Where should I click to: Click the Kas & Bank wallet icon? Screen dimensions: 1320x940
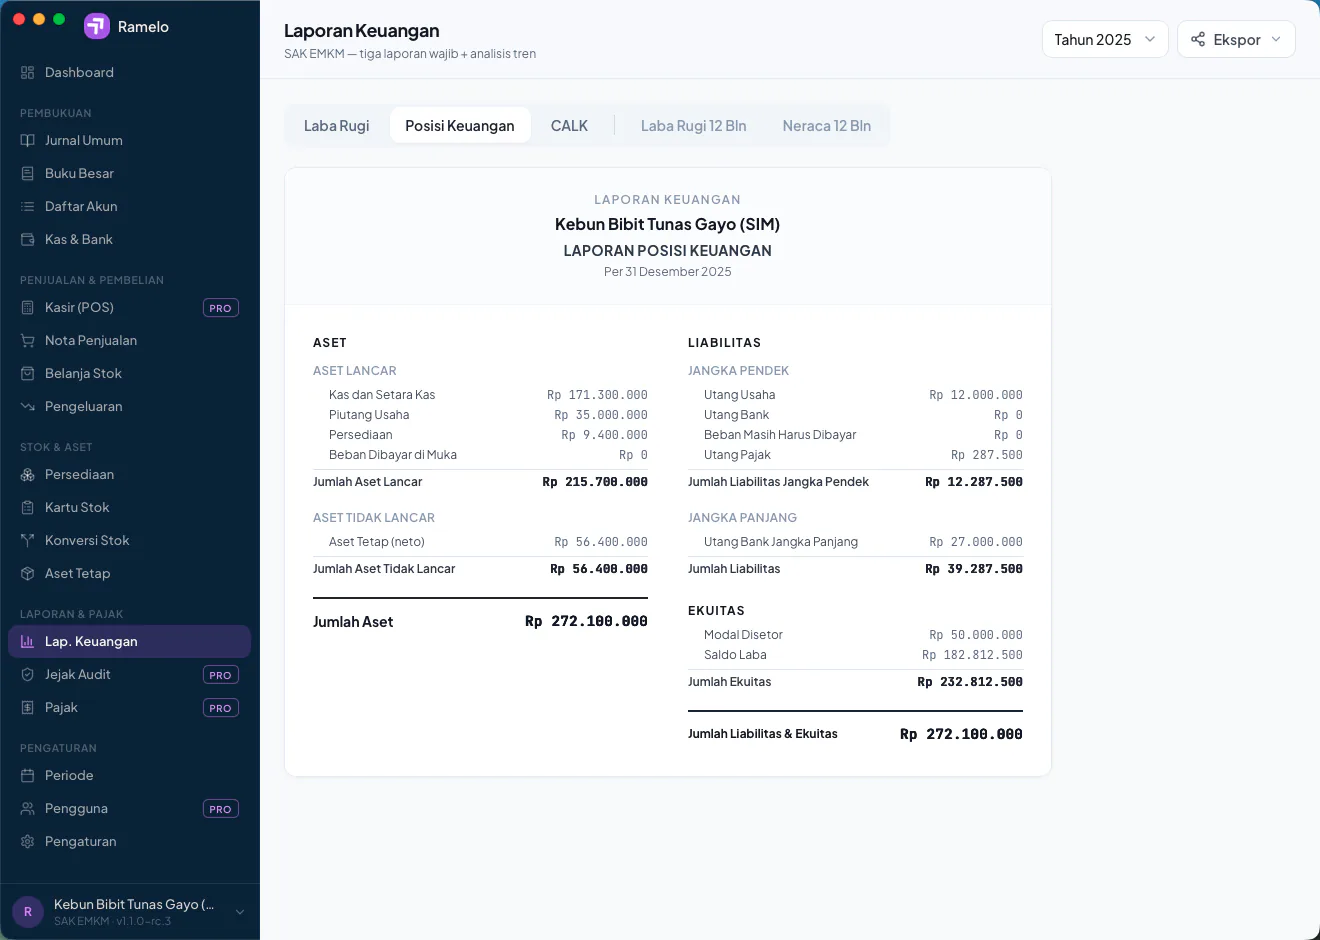click(27, 240)
